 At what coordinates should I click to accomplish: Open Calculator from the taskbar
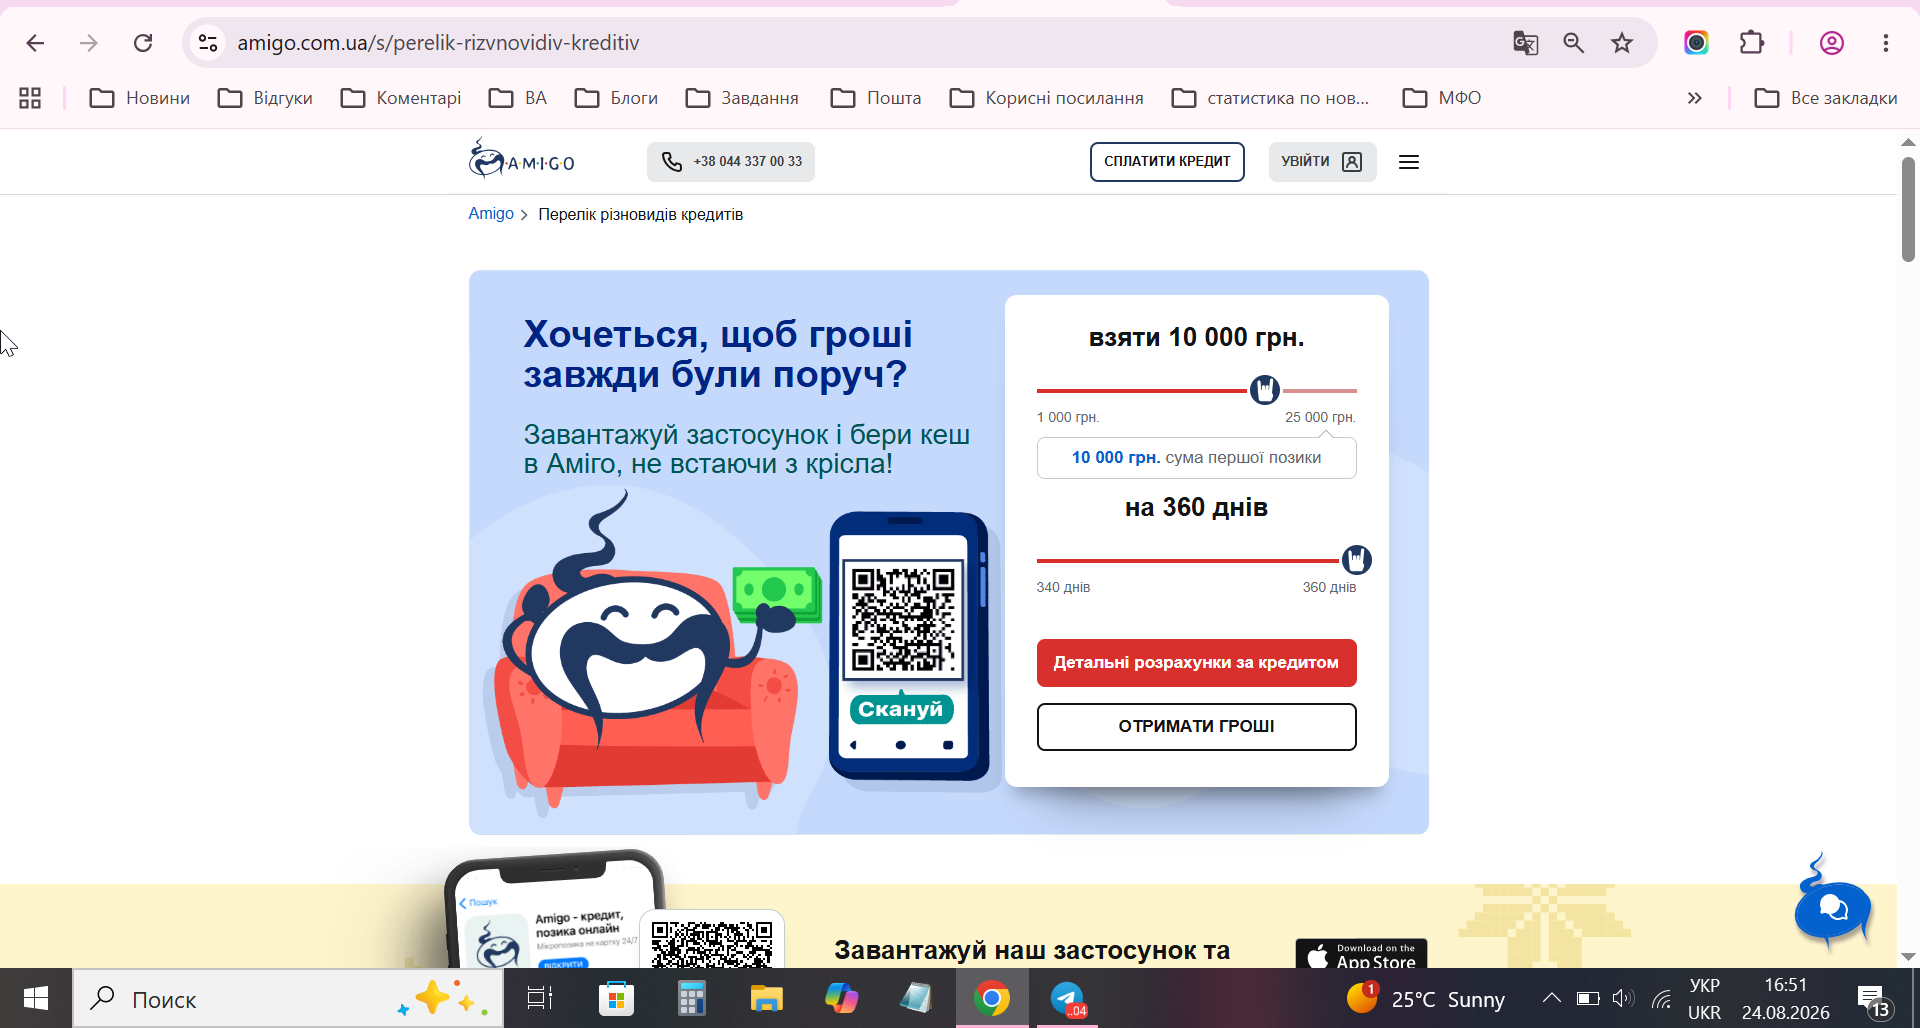(691, 998)
